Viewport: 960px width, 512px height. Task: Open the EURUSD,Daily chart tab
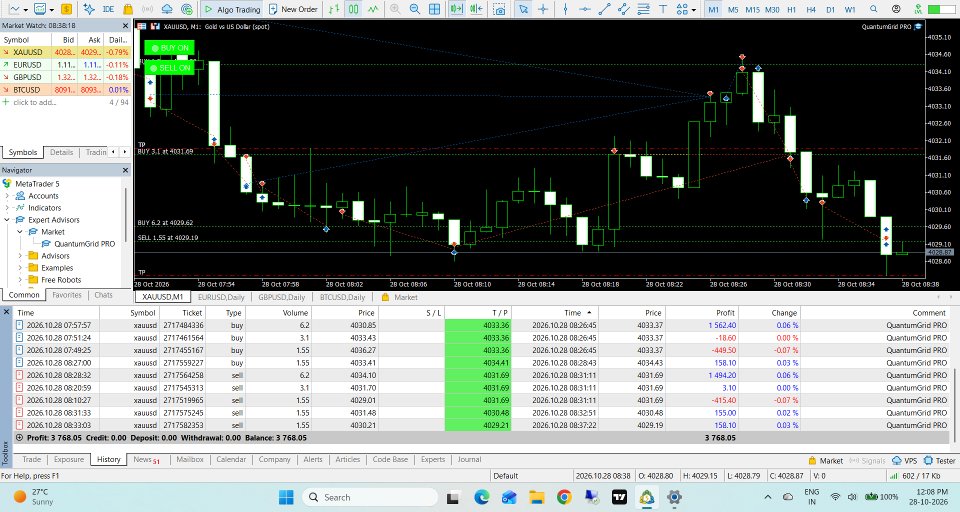(221, 297)
